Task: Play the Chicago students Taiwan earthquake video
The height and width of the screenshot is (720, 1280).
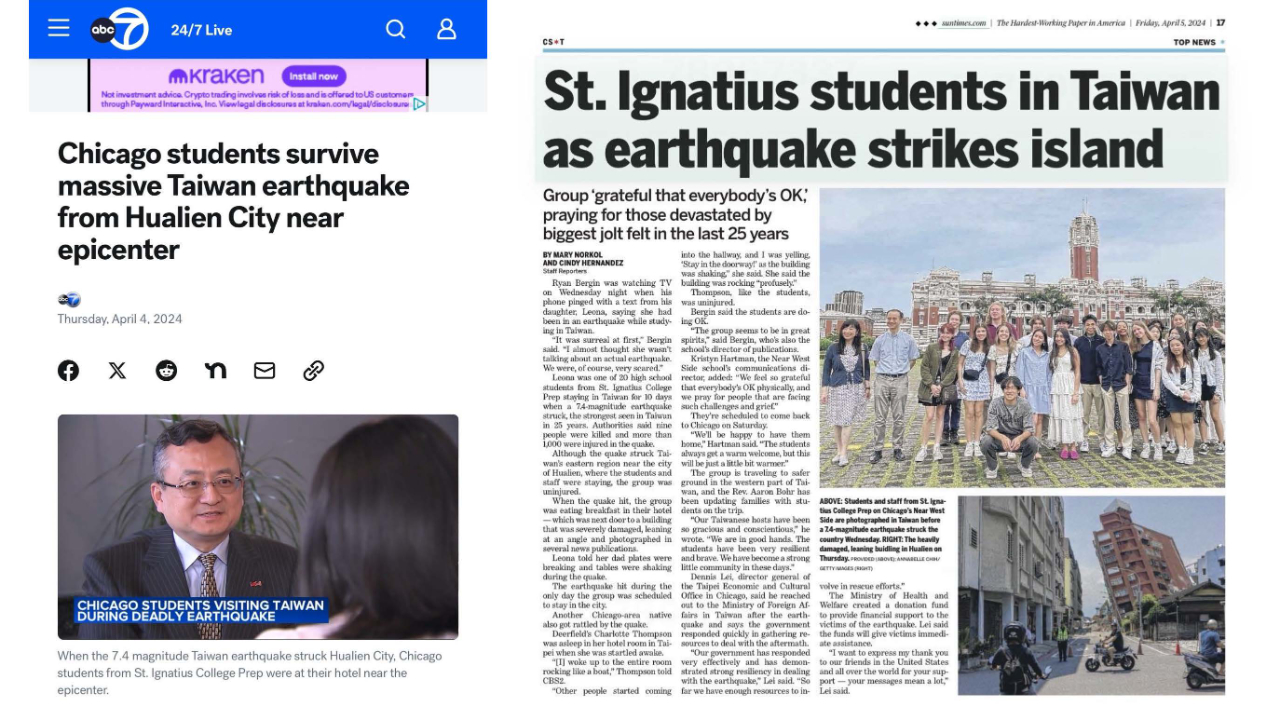Action: coord(258,526)
